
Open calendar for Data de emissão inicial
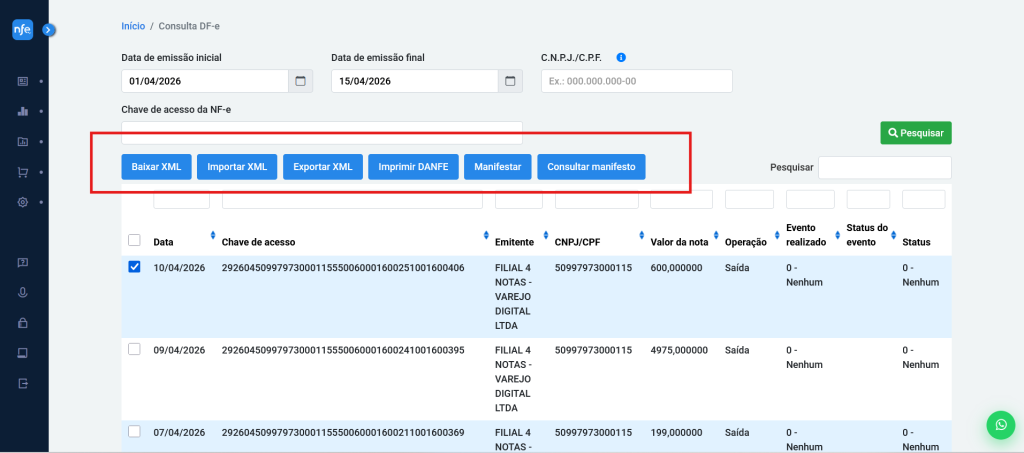(301, 81)
